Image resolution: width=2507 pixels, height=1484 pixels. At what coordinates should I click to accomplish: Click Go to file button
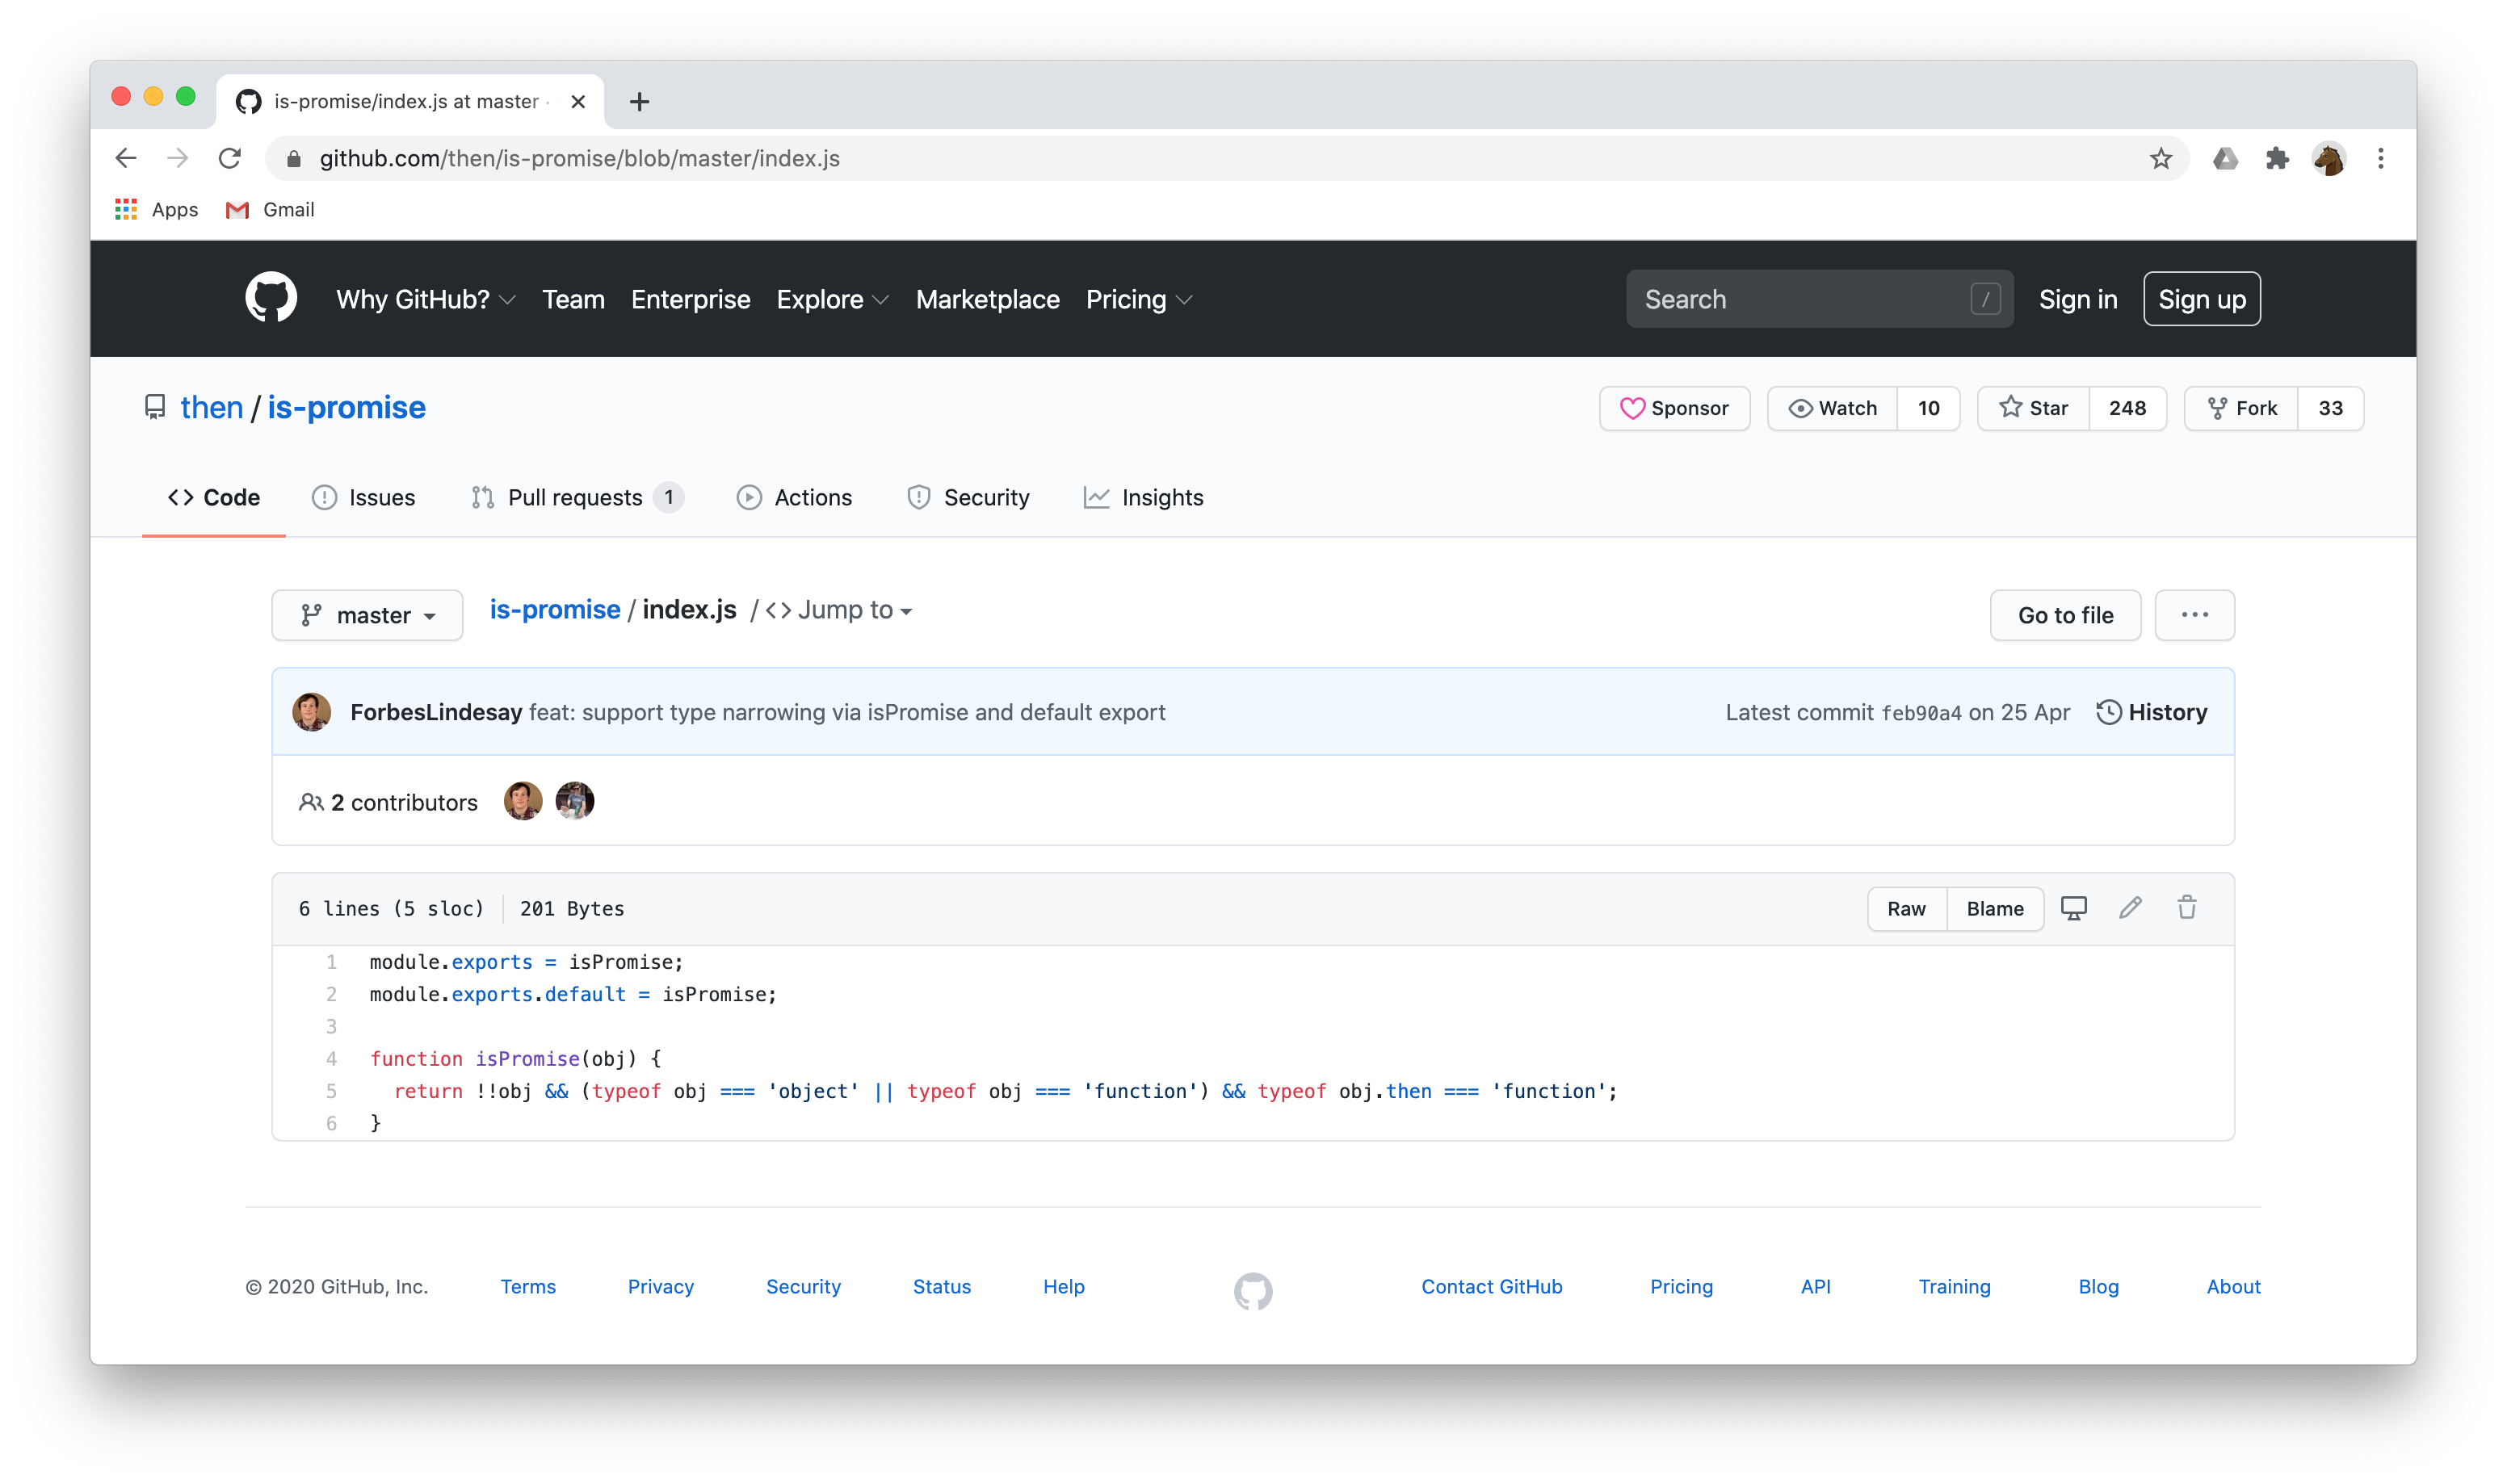pyautogui.click(x=2065, y=614)
